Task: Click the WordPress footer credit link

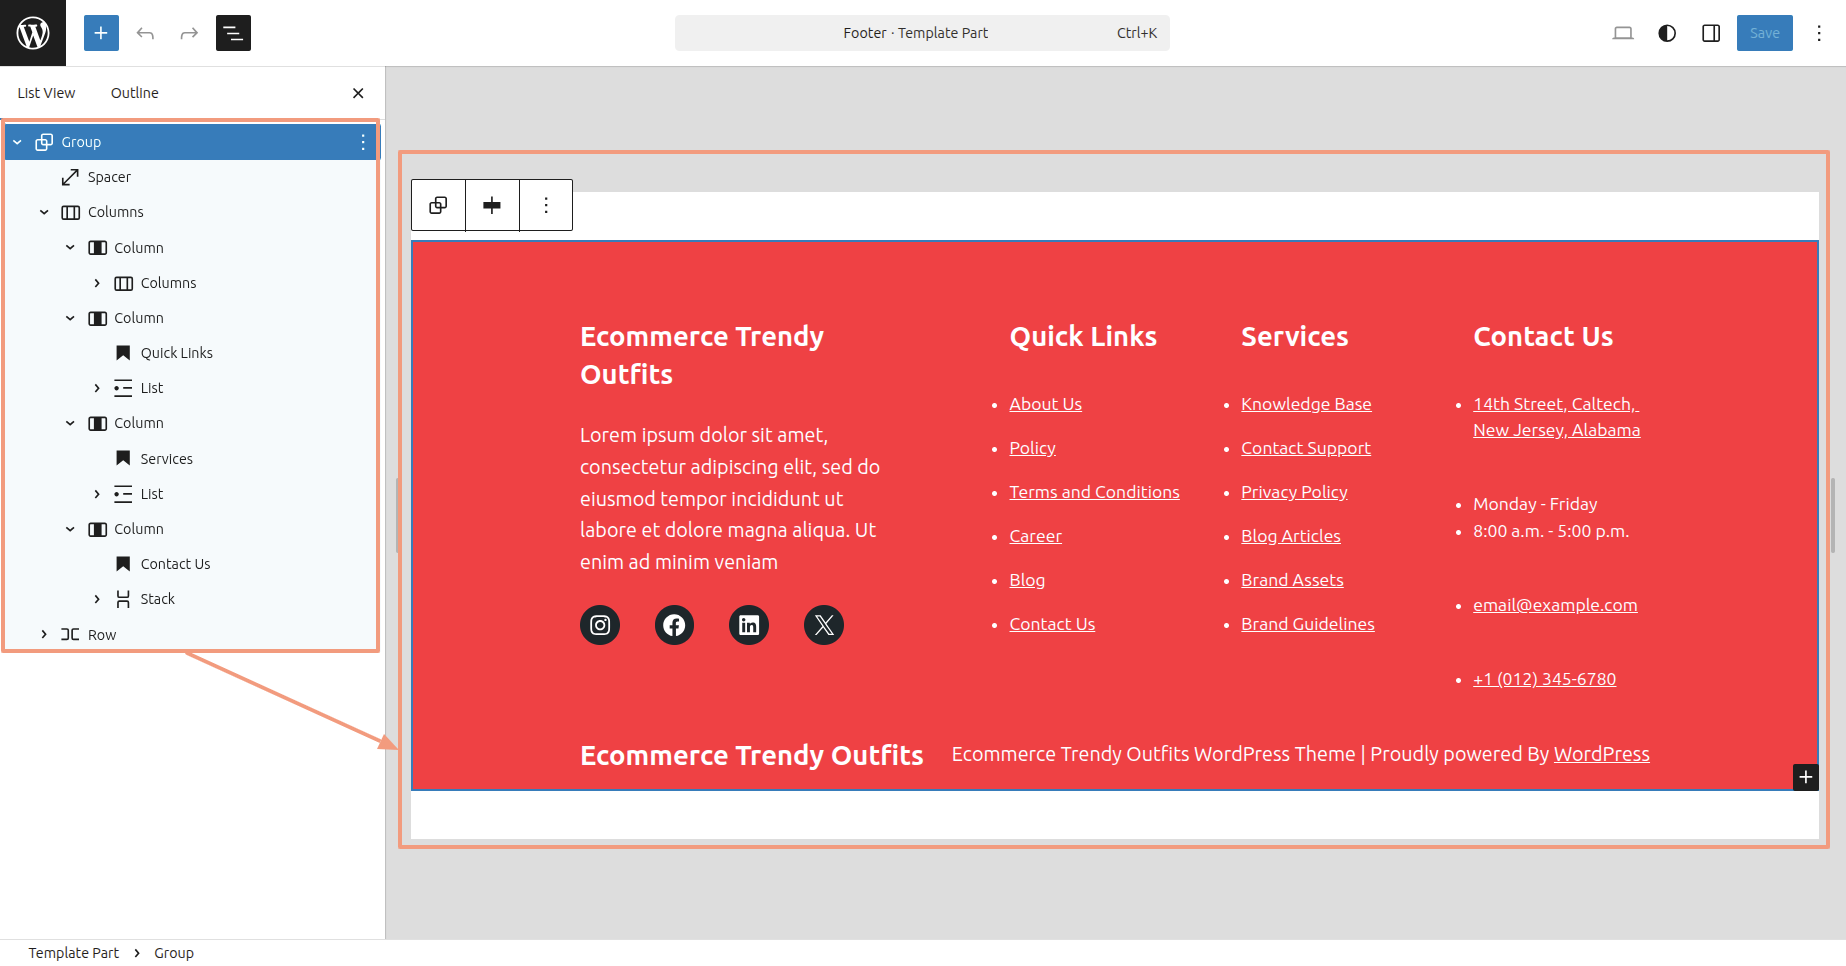Action: coord(1601,754)
